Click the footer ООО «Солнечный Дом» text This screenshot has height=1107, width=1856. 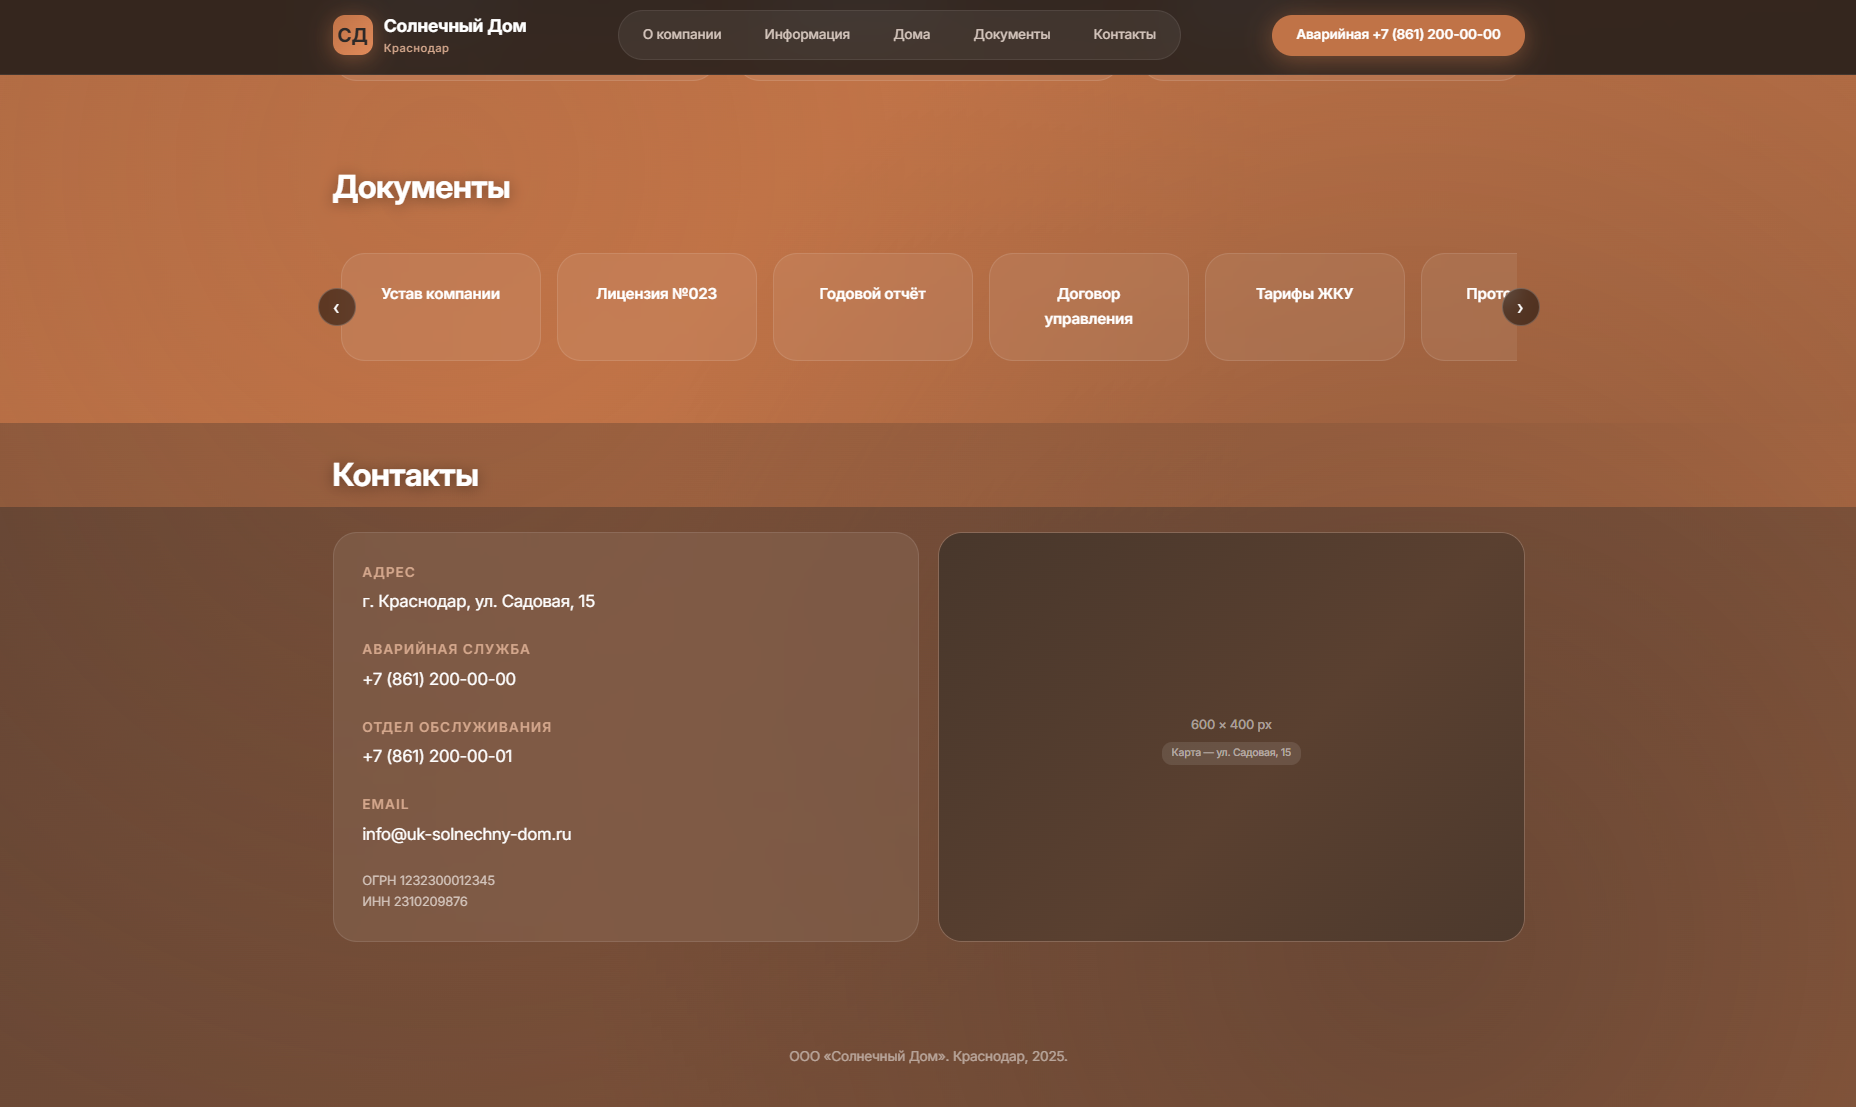pos(928,1056)
